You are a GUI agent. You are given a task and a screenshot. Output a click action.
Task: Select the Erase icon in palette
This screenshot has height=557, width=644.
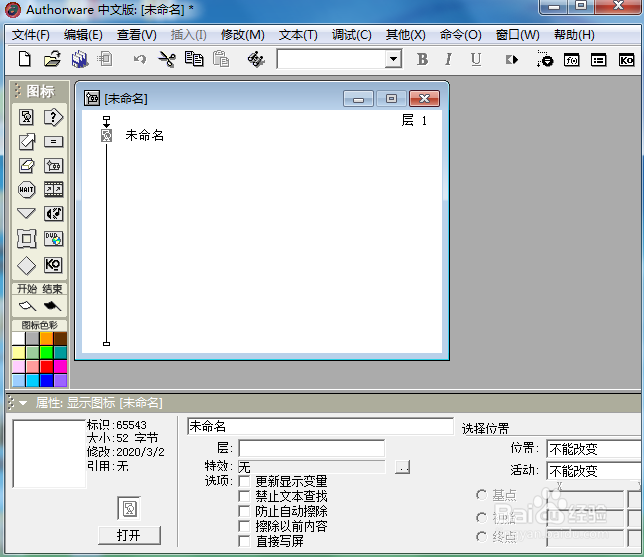coord(27,166)
